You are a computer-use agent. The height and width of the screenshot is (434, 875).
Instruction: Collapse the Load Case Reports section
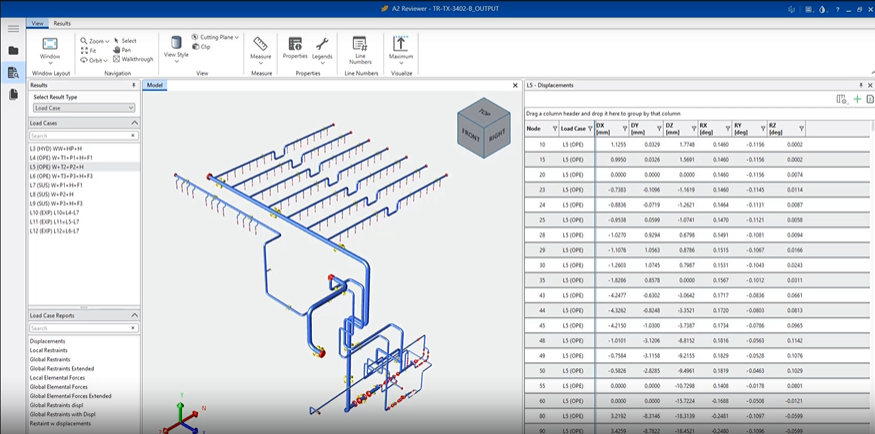(x=135, y=316)
